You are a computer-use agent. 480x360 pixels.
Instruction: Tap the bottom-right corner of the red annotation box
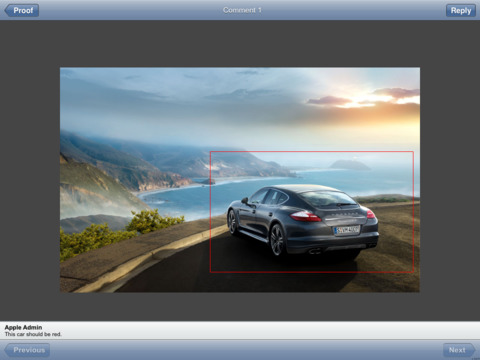click(x=413, y=272)
